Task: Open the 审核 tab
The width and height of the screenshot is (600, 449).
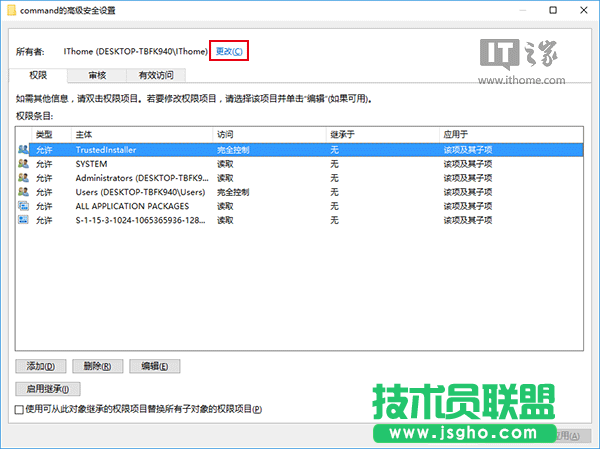Action: (97, 75)
